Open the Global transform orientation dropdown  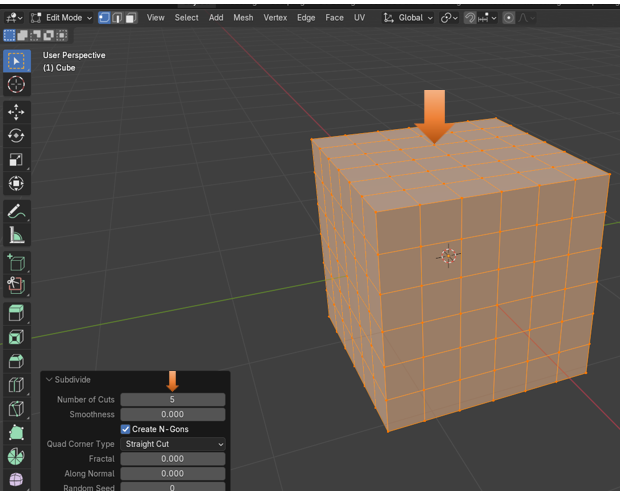tap(410, 18)
